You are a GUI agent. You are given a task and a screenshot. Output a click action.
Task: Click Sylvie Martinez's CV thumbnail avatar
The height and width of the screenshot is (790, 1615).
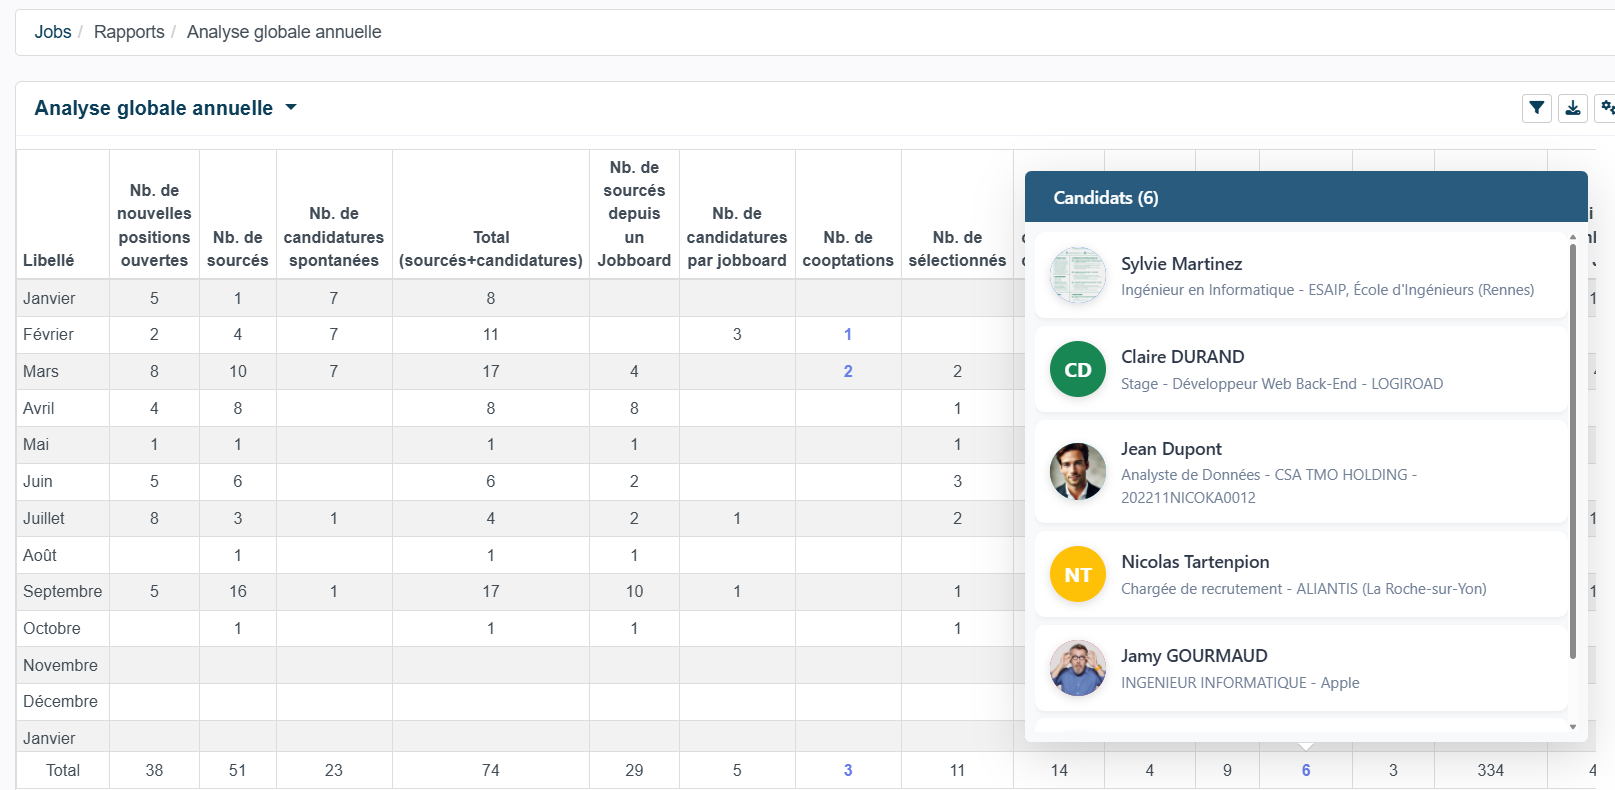coord(1078,275)
